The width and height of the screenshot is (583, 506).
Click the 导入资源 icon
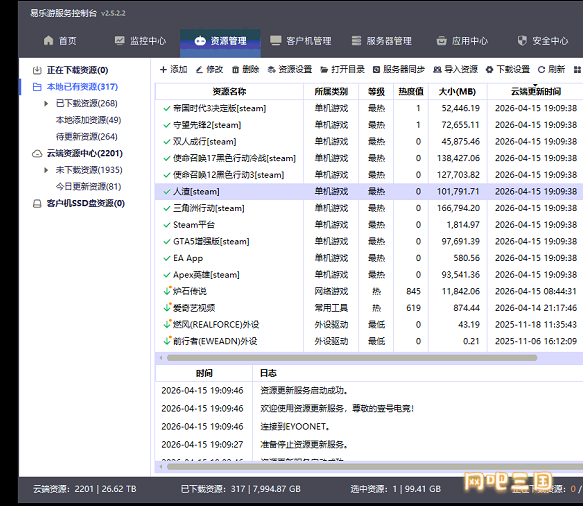click(x=437, y=70)
